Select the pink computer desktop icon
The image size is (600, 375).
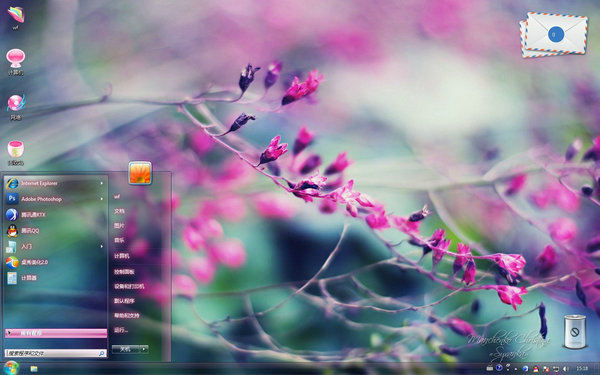click(x=16, y=62)
